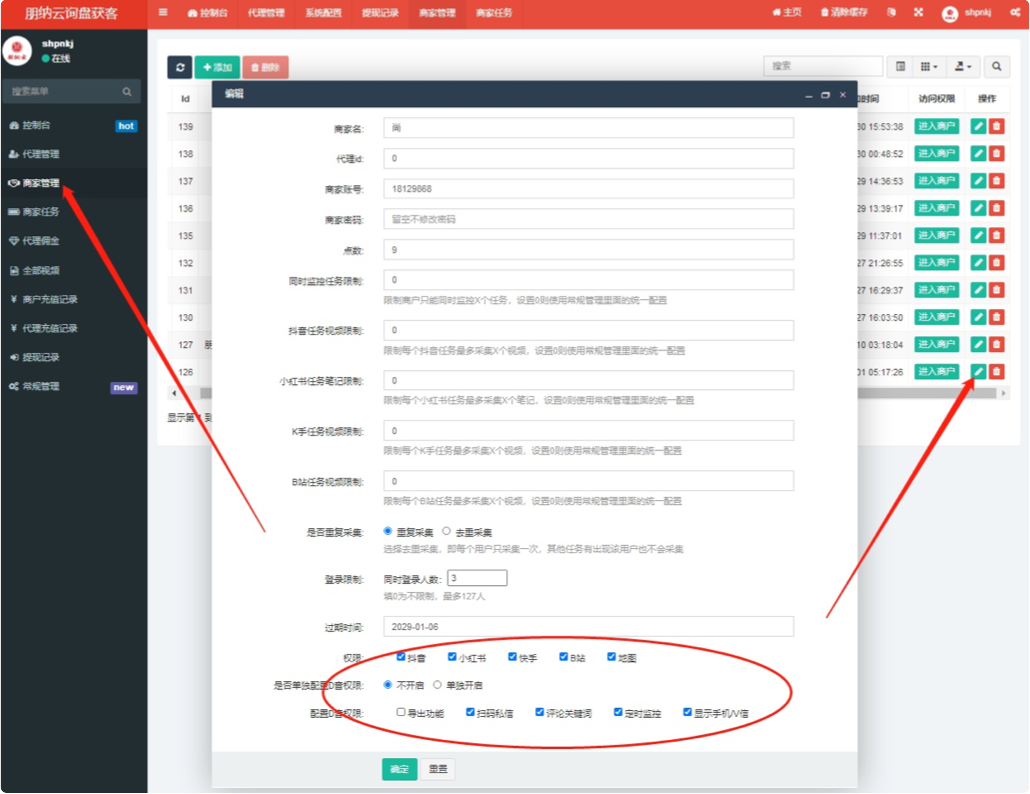The width and height of the screenshot is (1030, 794).
Task: Uncheck the 快手 permission checkbox
Action: click(512, 657)
